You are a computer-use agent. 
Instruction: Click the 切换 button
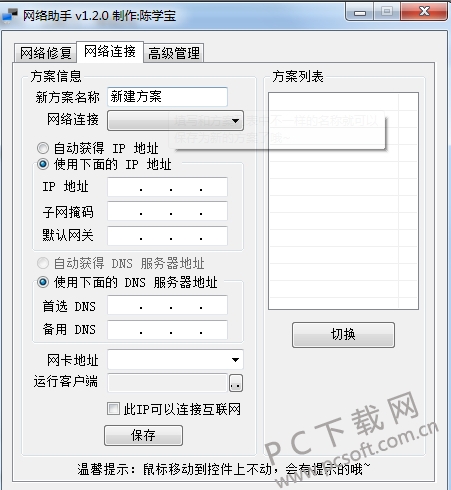coord(343,335)
